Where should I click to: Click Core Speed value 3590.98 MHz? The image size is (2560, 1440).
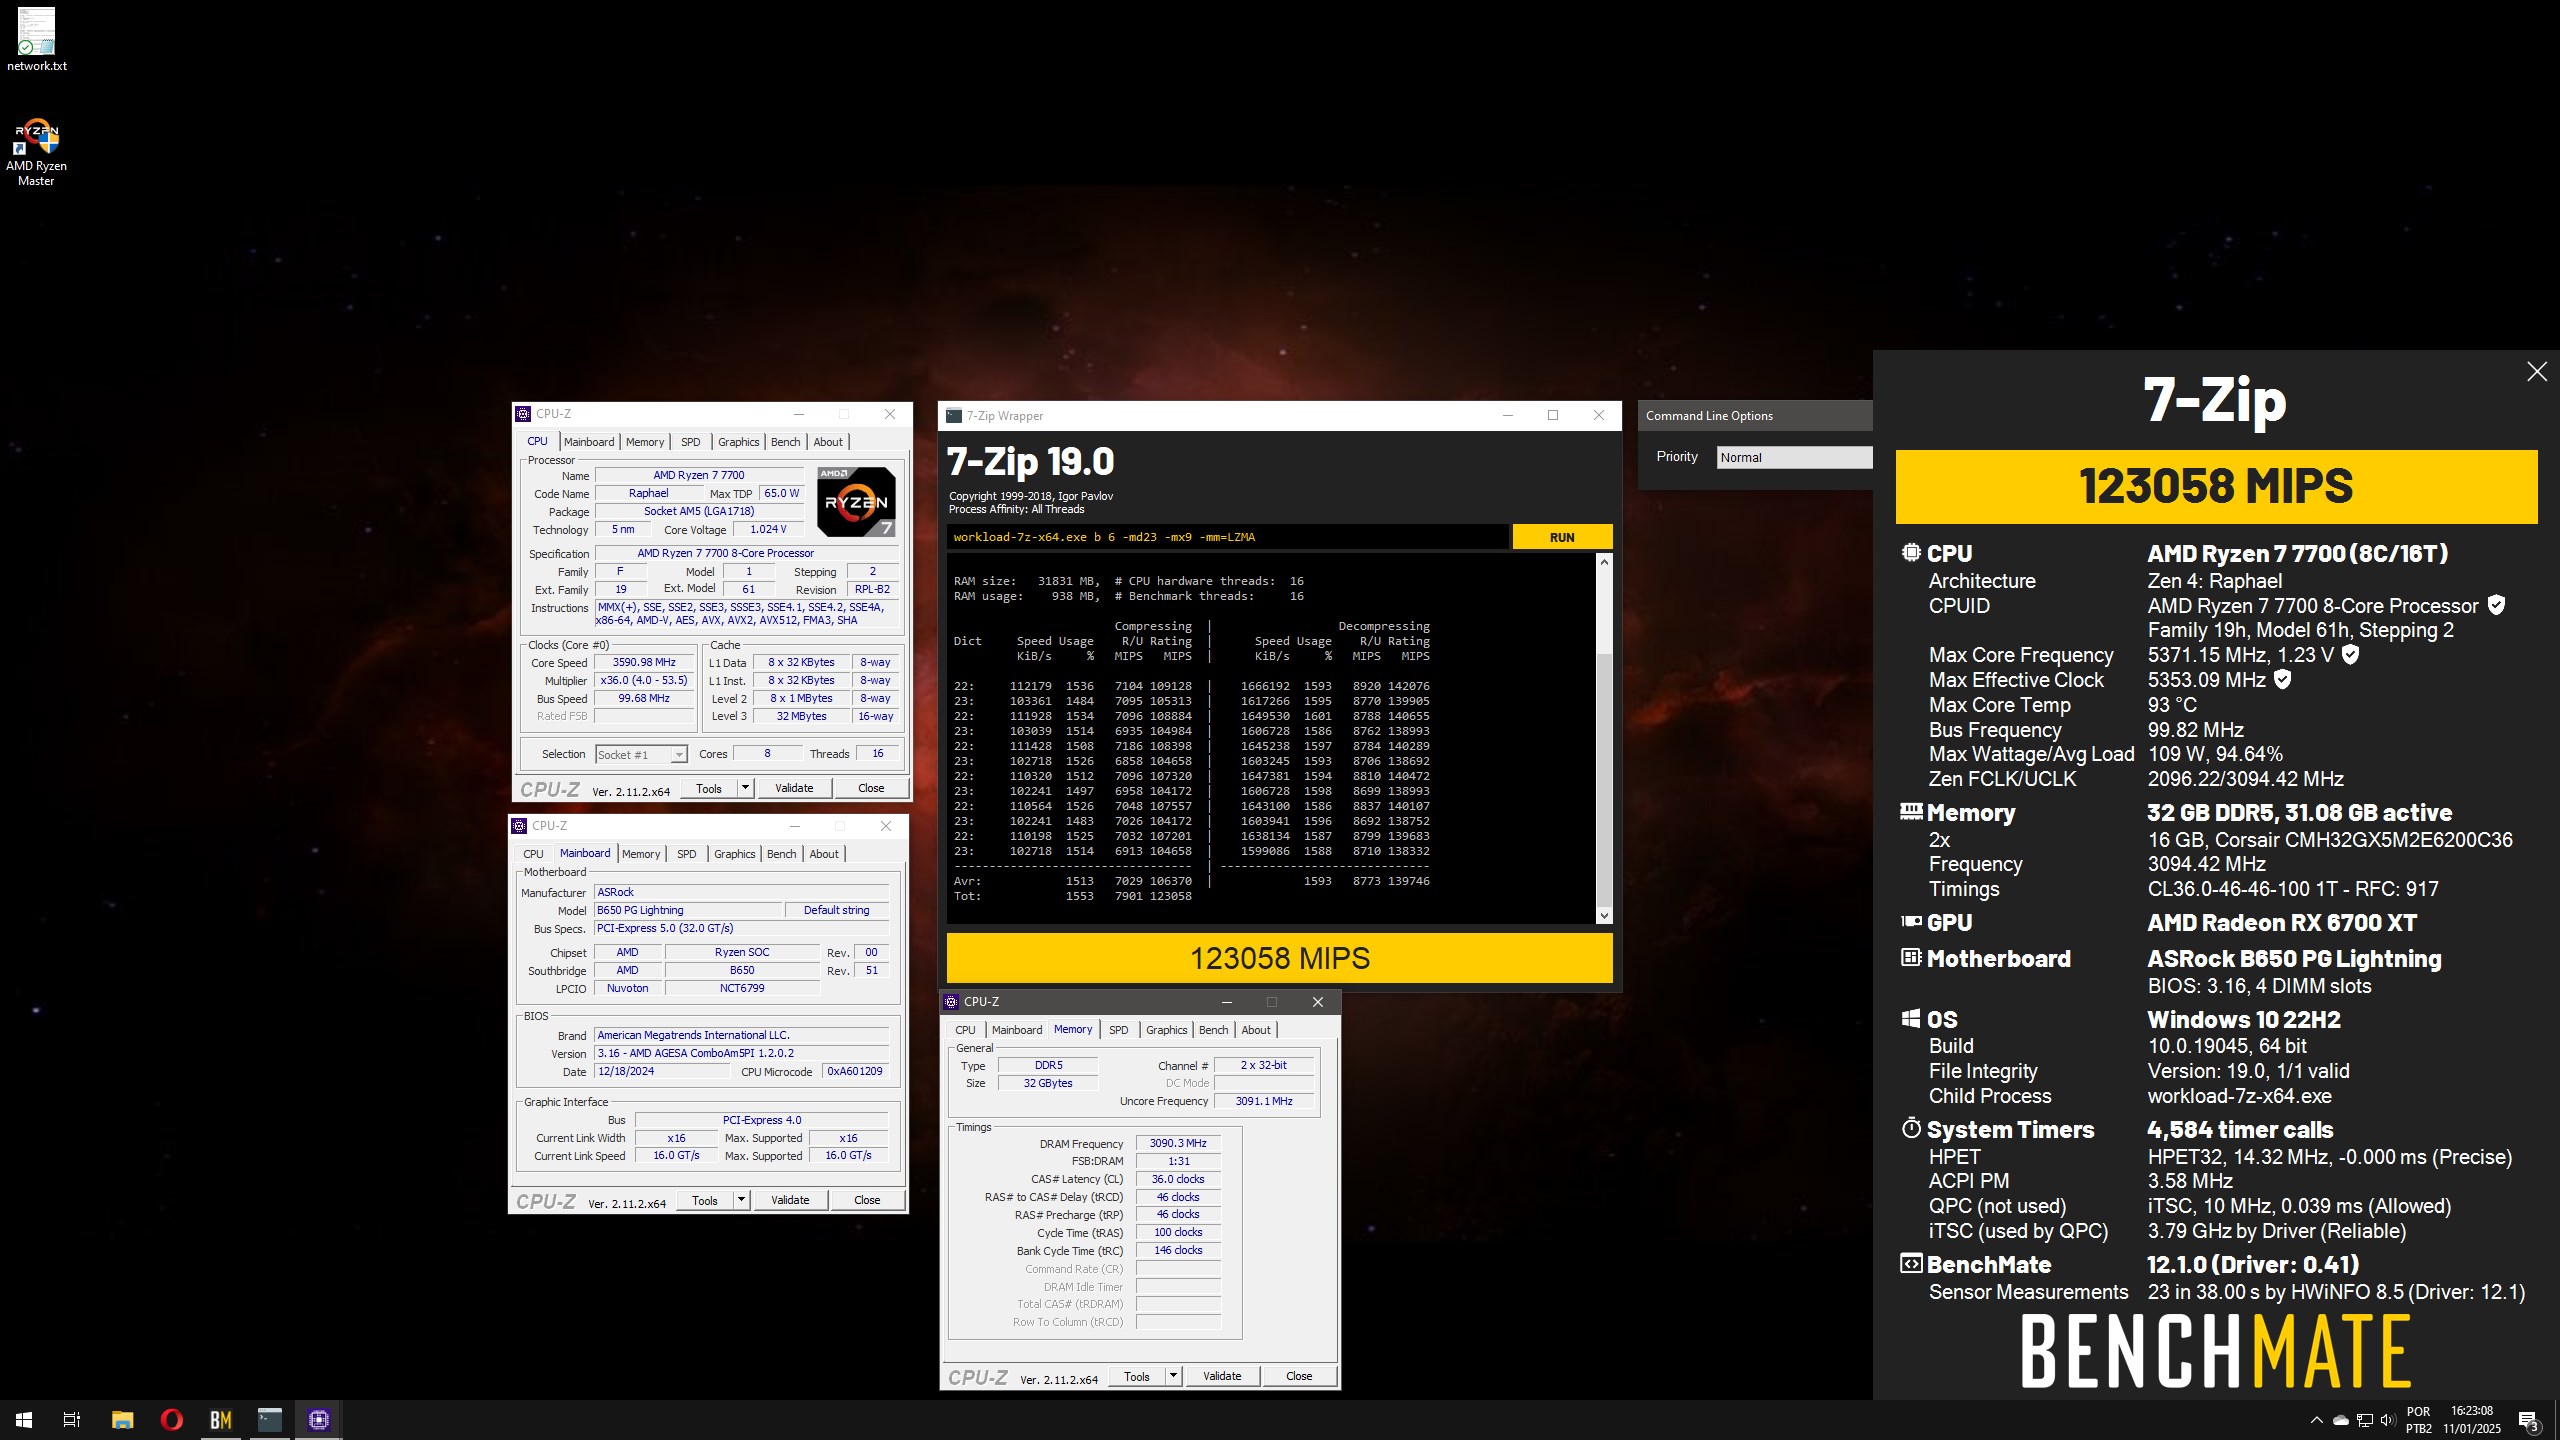[644, 662]
